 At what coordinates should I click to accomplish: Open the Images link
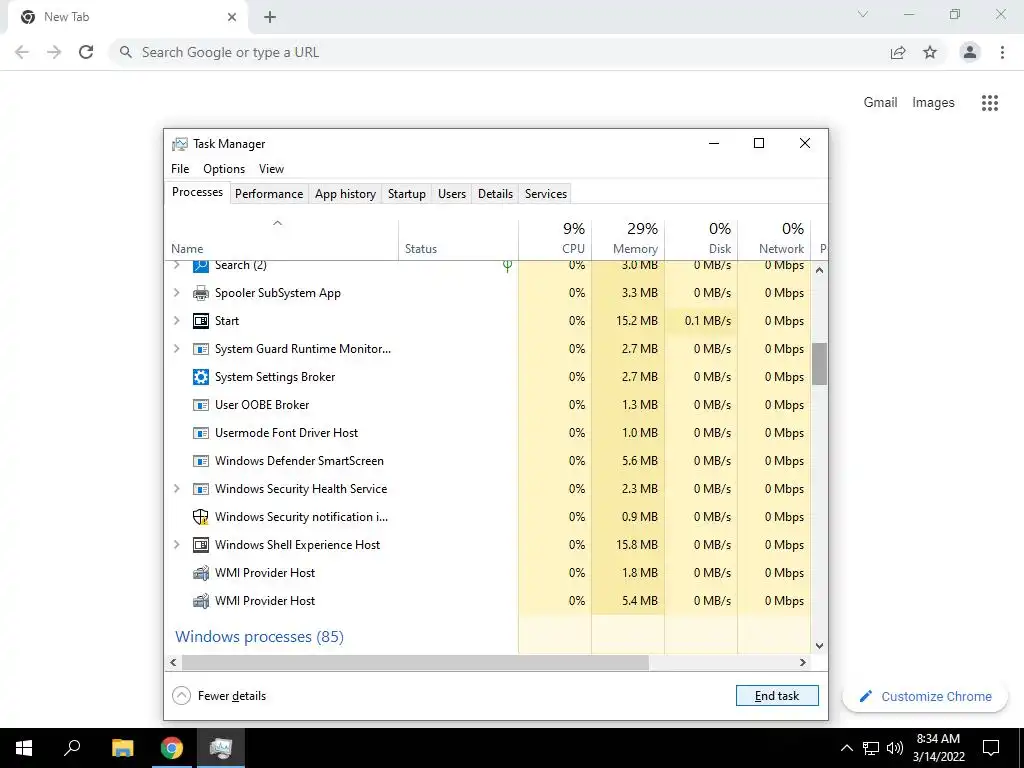click(933, 103)
